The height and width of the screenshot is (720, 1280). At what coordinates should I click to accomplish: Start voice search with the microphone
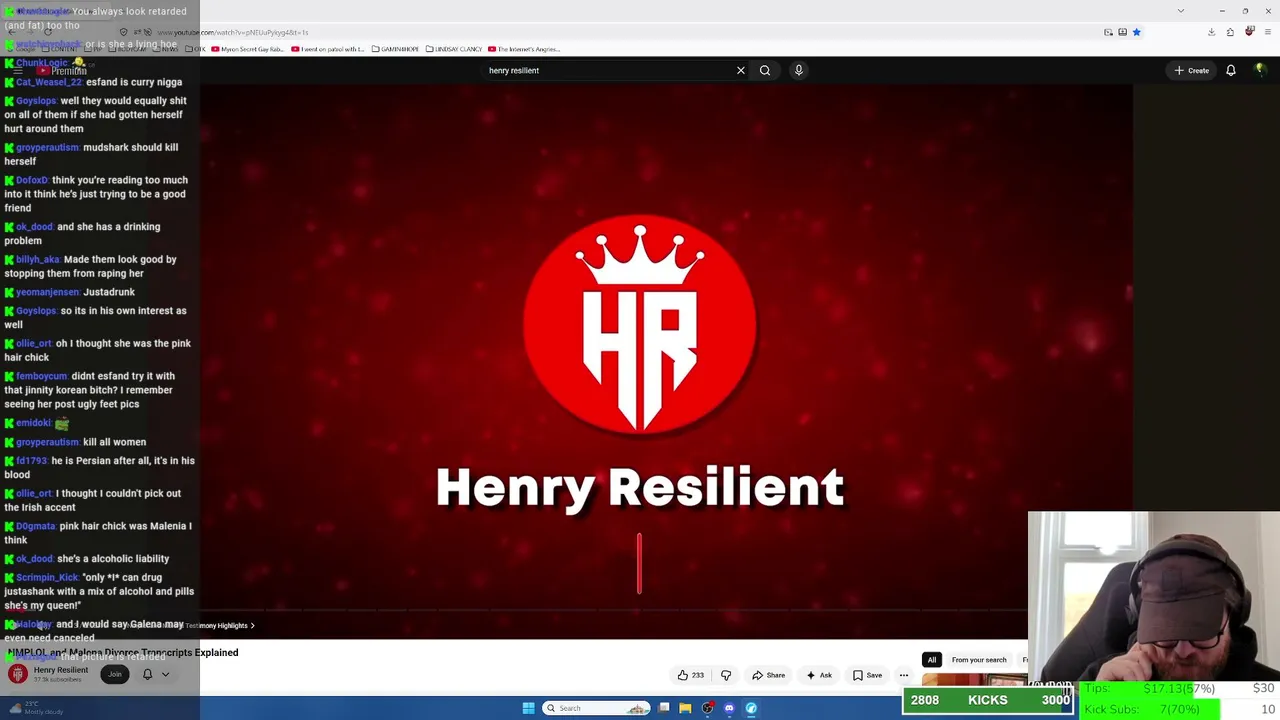798,70
